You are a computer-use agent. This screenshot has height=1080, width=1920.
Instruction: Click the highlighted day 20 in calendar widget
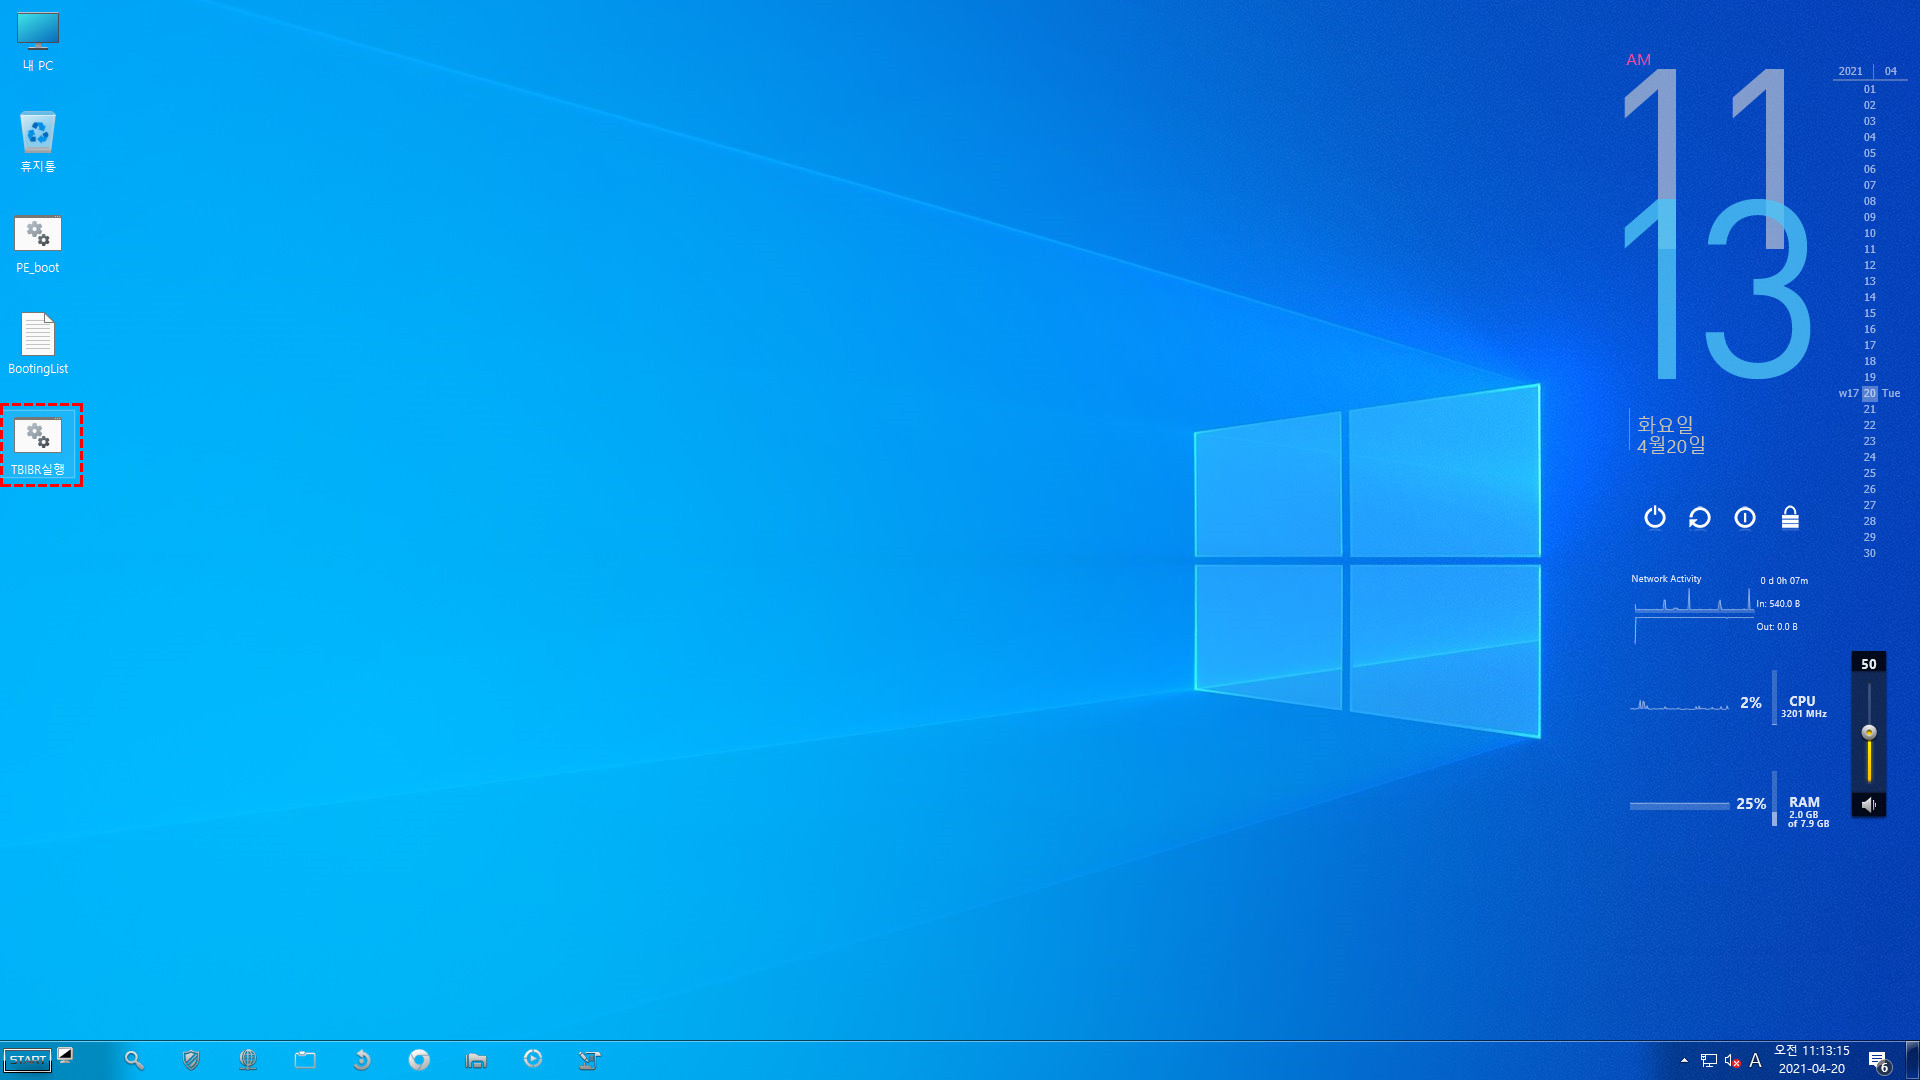click(1869, 393)
